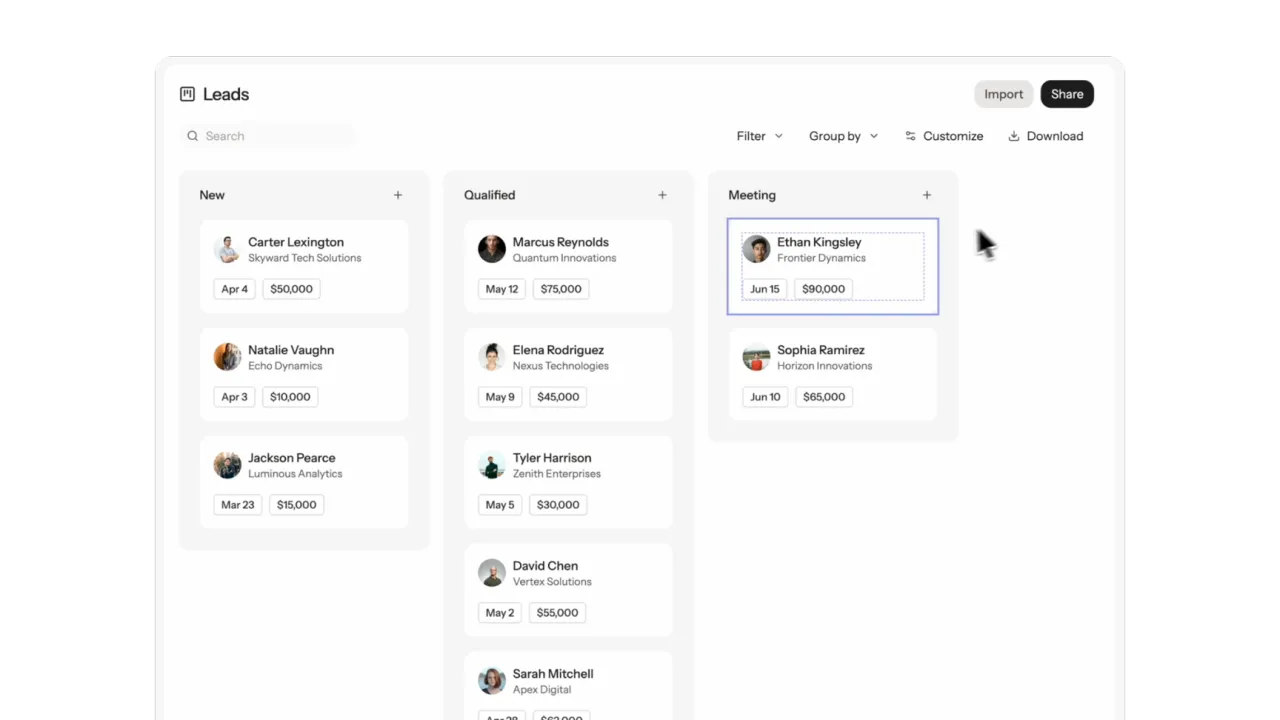Click the Import button
The height and width of the screenshot is (720, 1280).
coord(1003,94)
